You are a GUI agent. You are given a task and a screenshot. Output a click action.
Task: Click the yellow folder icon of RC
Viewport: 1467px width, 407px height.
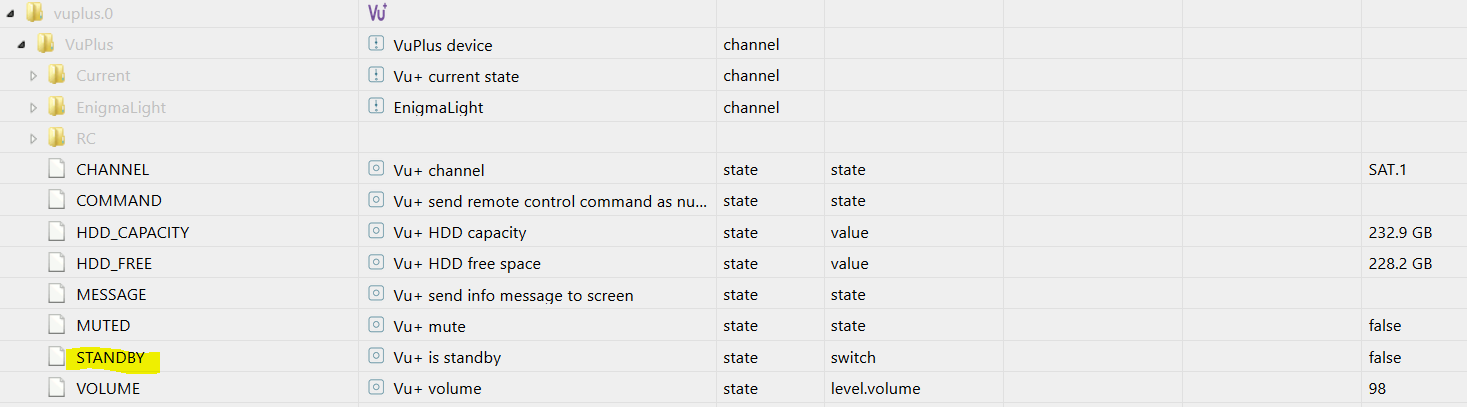click(x=57, y=138)
